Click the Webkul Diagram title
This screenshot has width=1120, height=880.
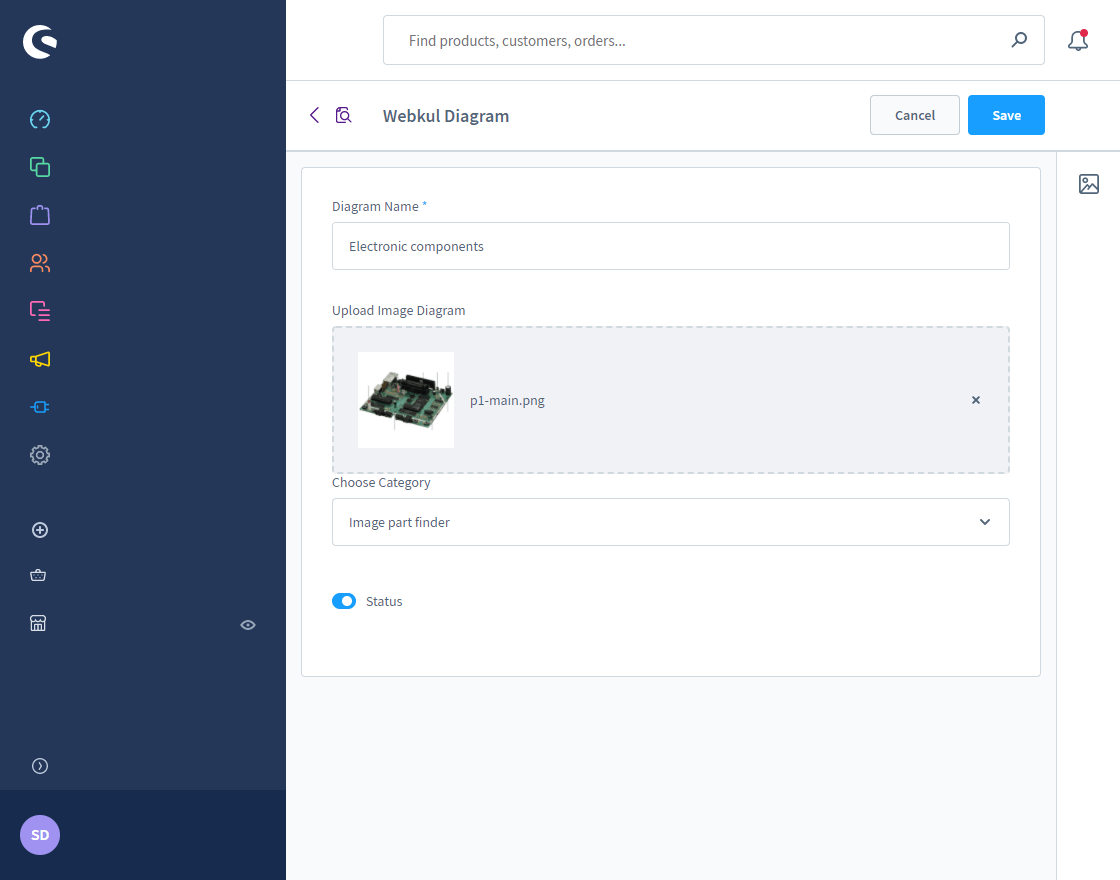coord(446,116)
